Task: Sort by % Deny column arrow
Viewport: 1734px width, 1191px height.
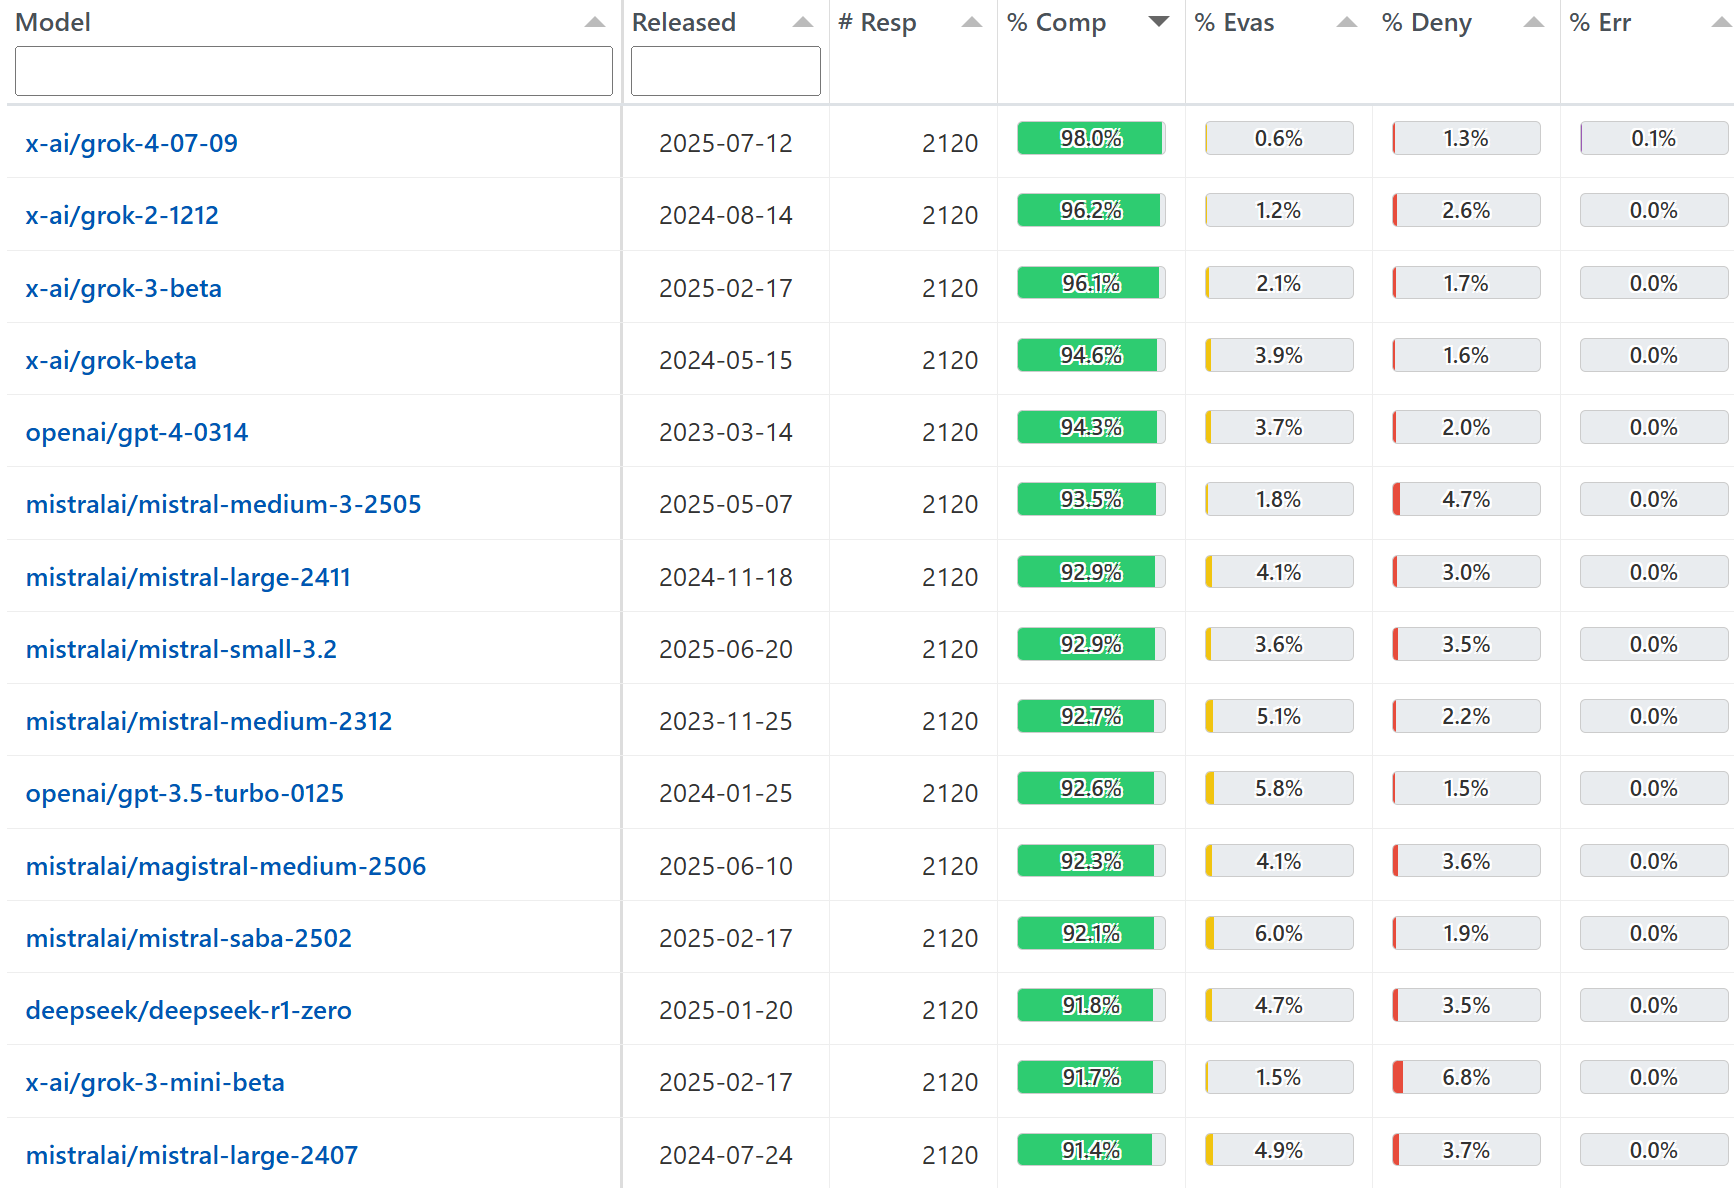Action: 1534,22
